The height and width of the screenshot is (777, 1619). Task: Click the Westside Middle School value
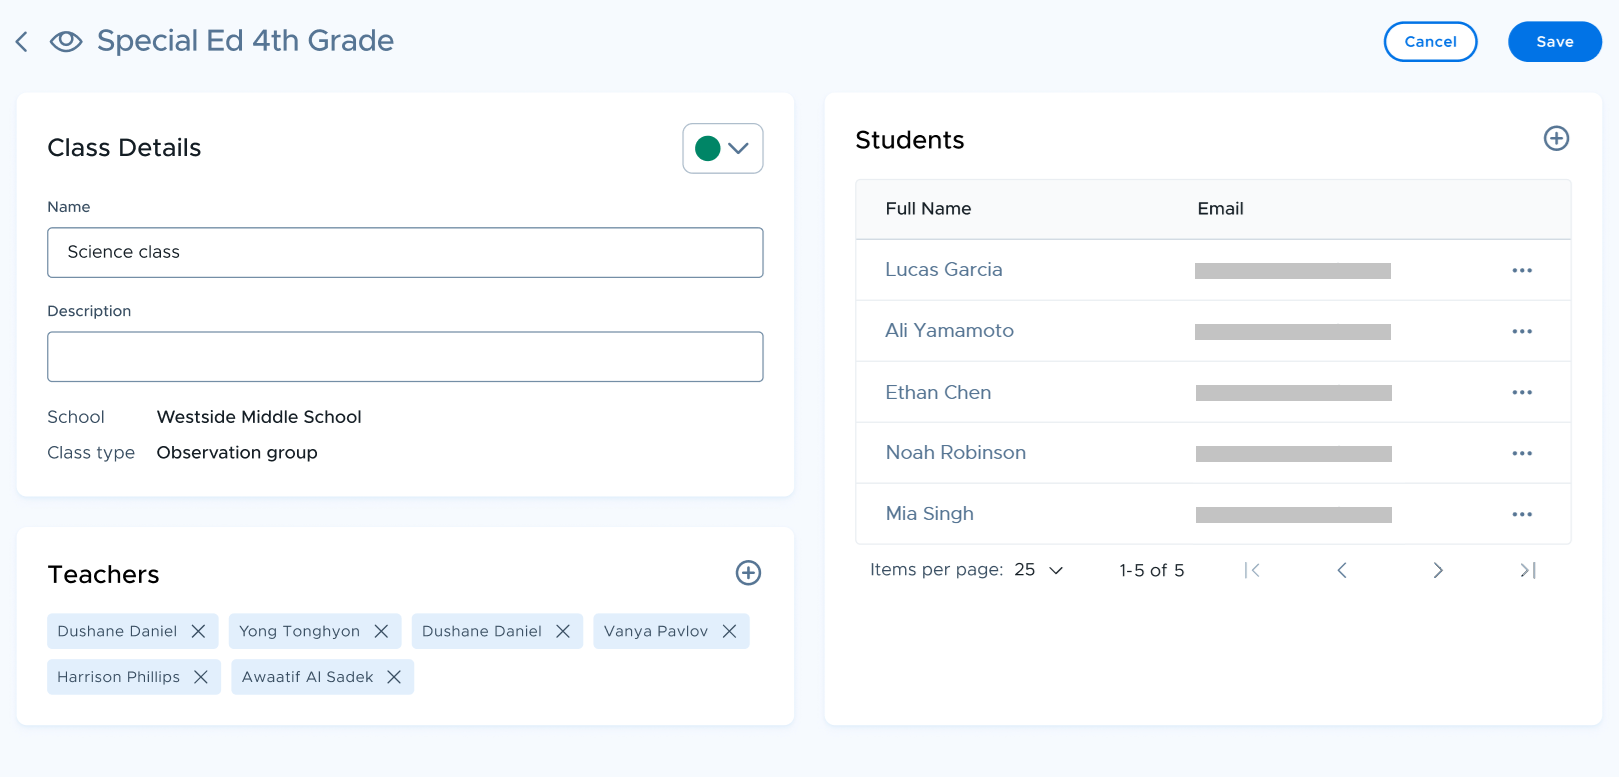(259, 417)
